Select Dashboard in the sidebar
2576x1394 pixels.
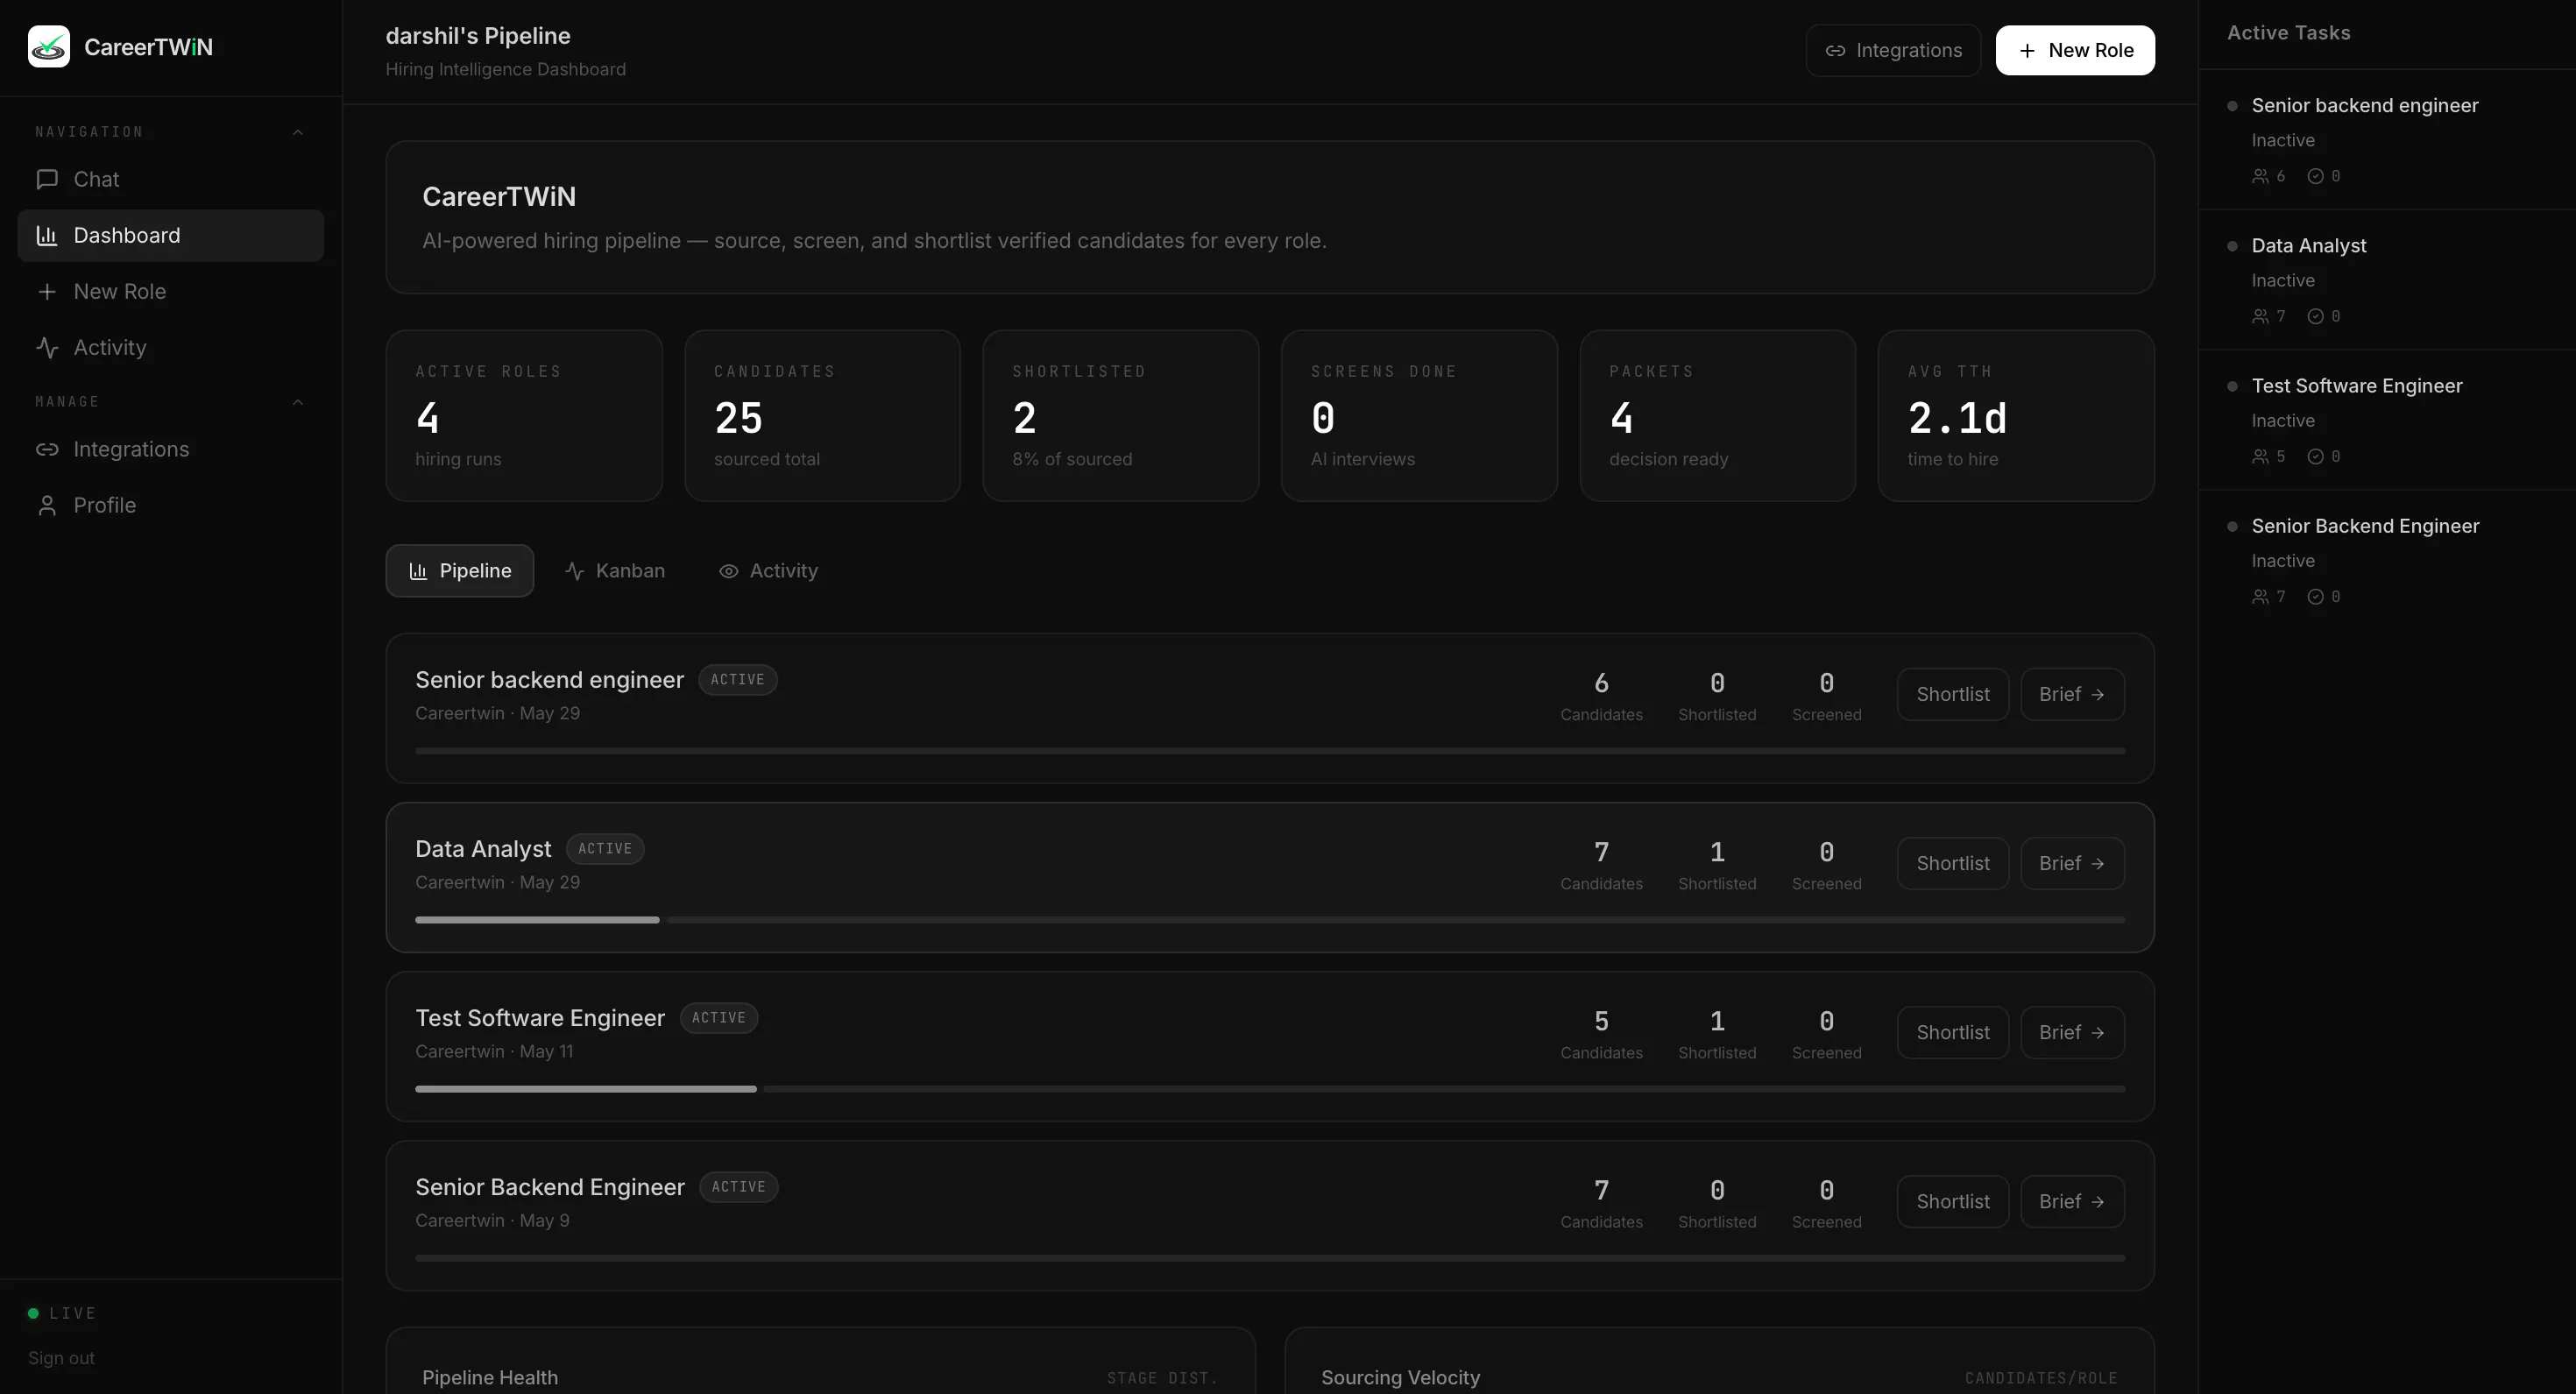pyautogui.click(x=170, y=235)
